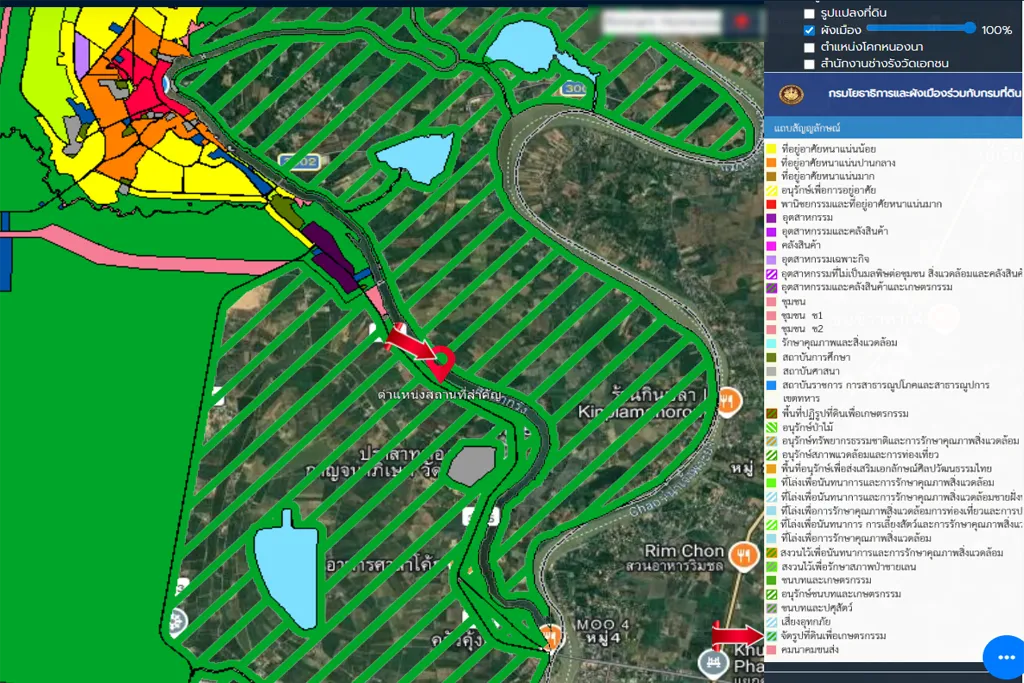Enable the รูปแปลงที่ดิน layer checkbox

pos(809,13)
